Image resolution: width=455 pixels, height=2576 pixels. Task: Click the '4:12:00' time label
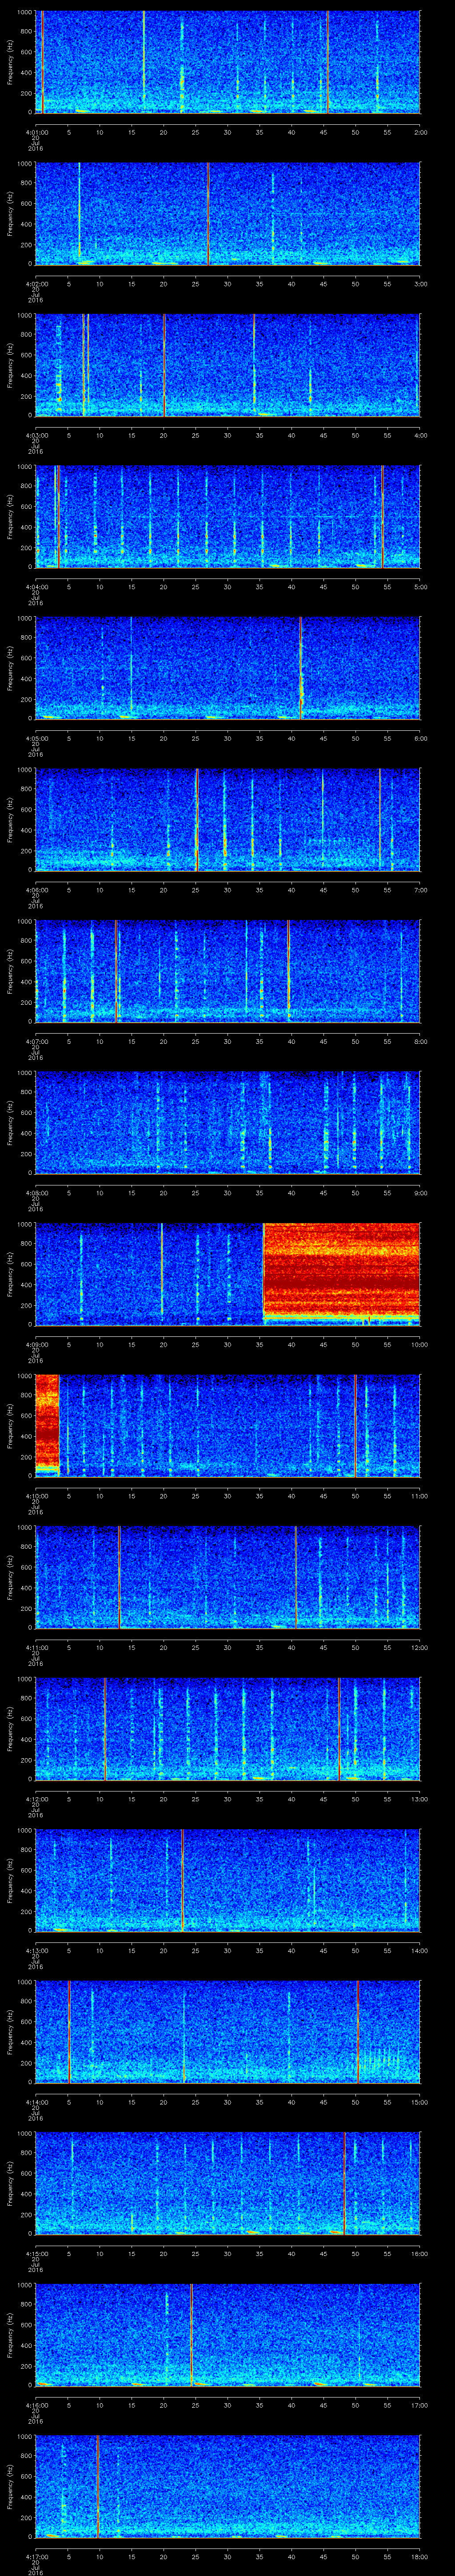click(x=36, y=1799)
